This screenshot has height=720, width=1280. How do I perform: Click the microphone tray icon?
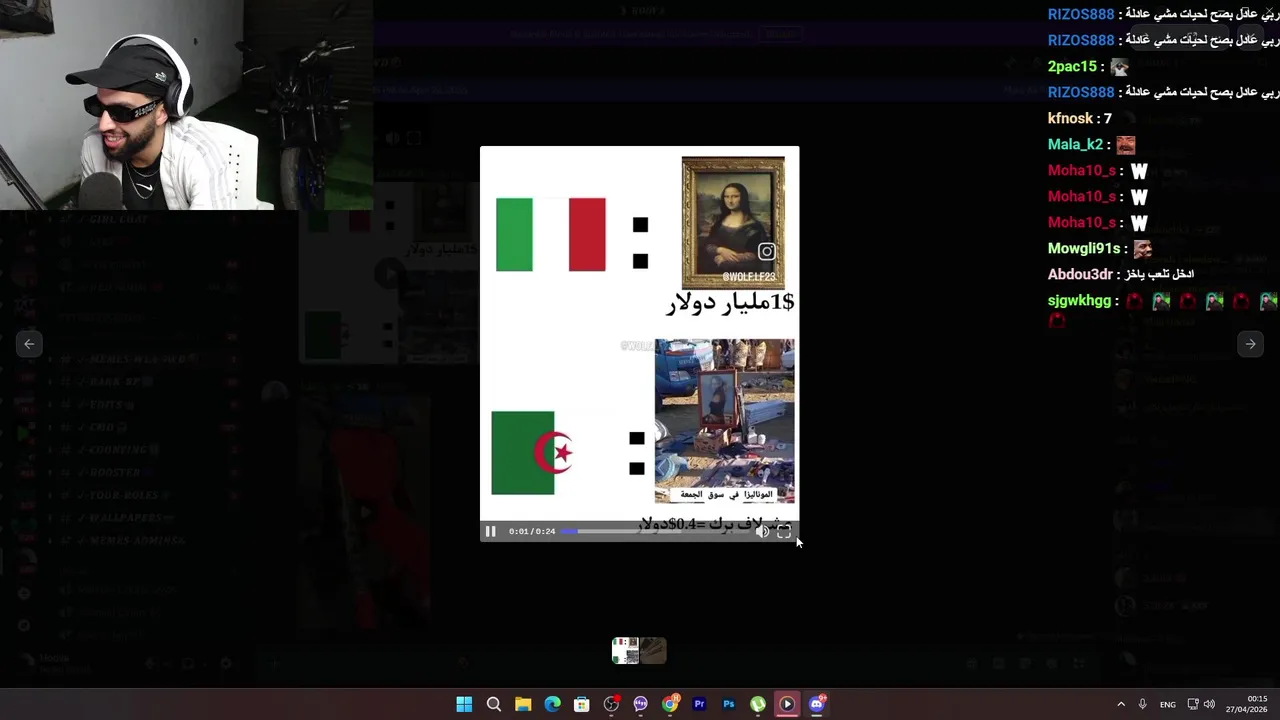1142,704
